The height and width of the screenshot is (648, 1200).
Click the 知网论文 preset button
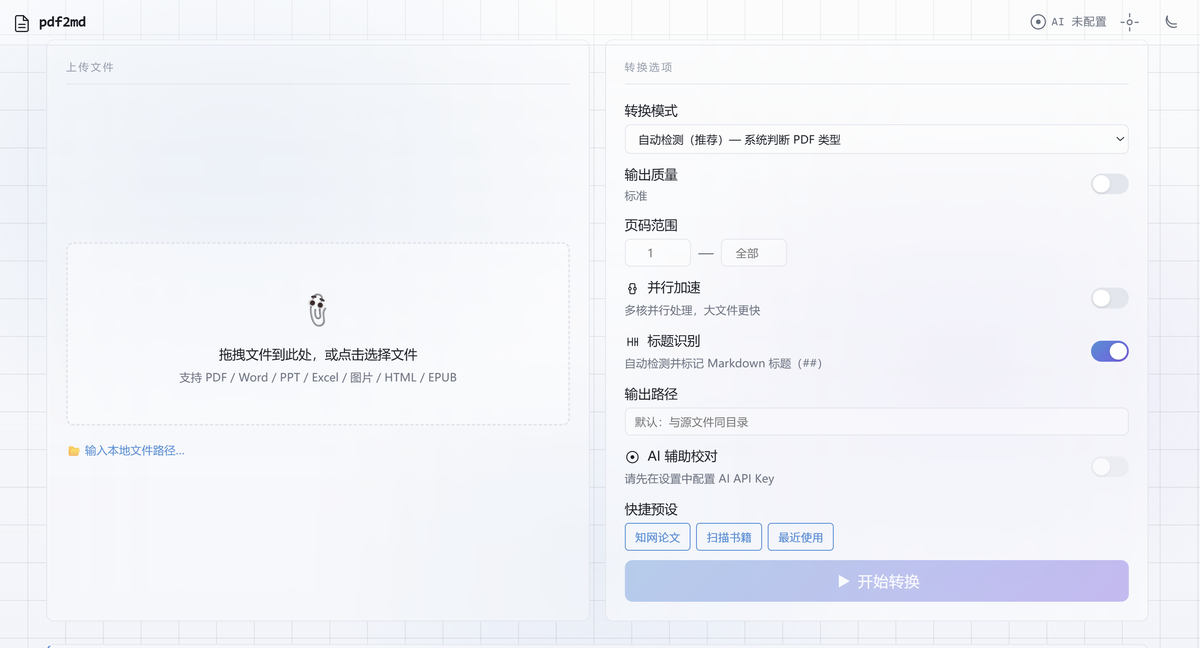point(657,537)
